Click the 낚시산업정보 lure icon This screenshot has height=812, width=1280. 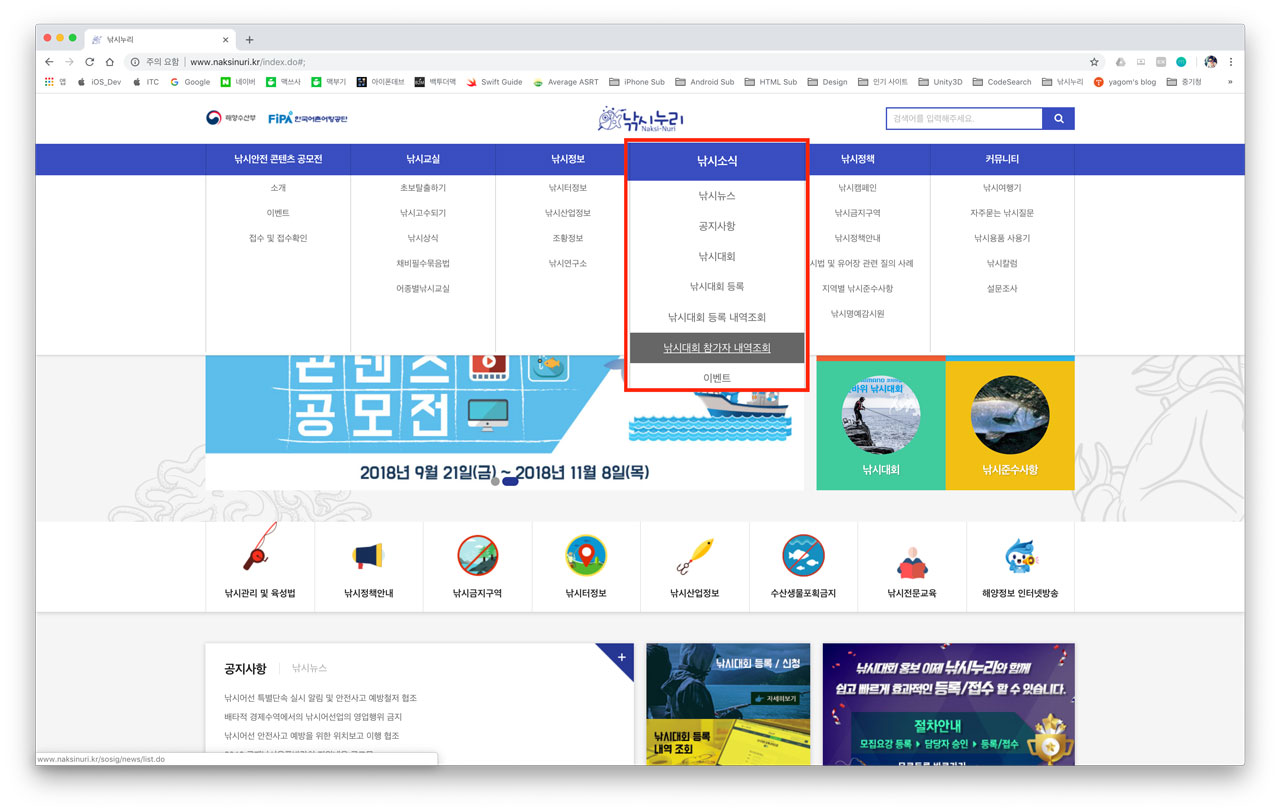[694, 555]
